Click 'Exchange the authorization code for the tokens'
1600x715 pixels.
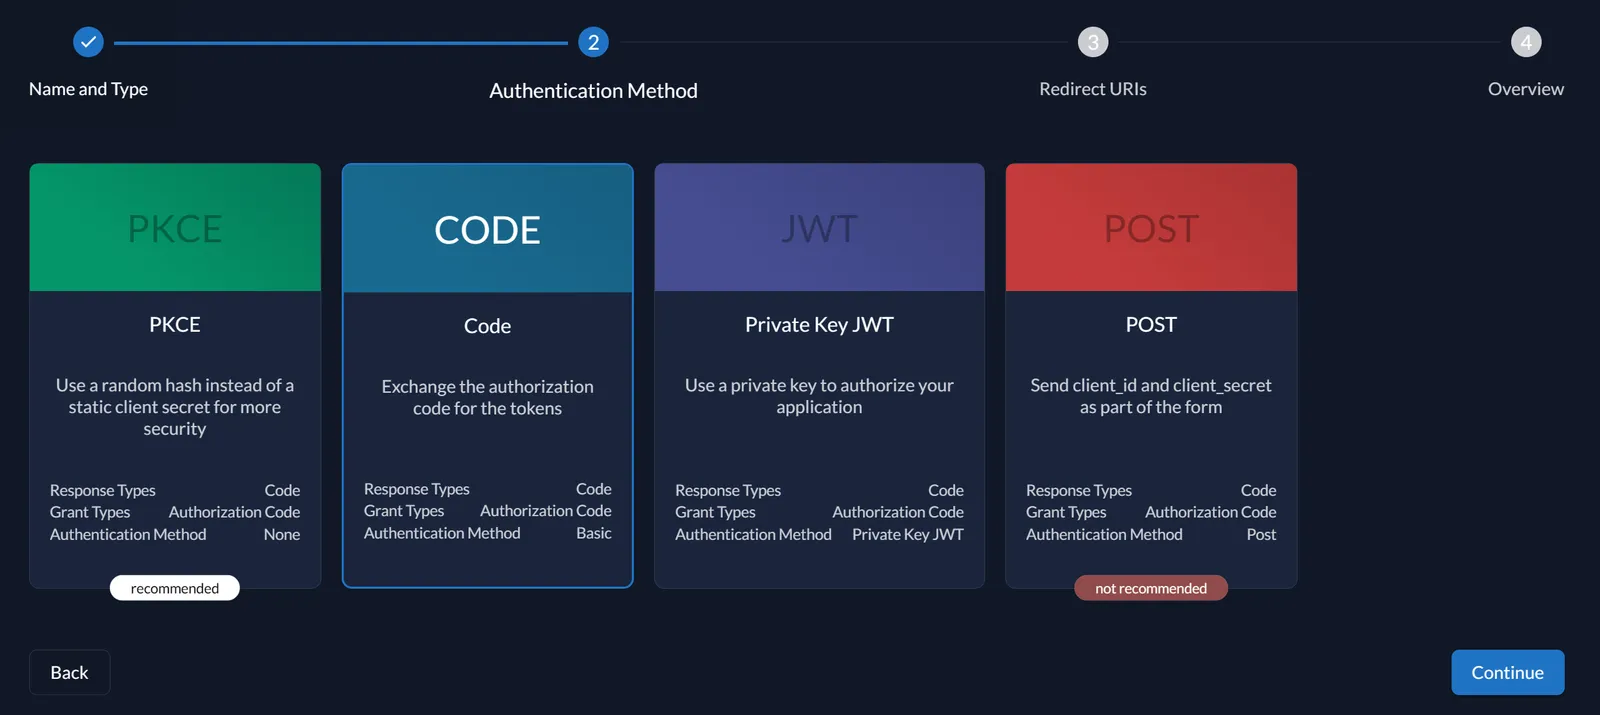[x=487, y=397]
